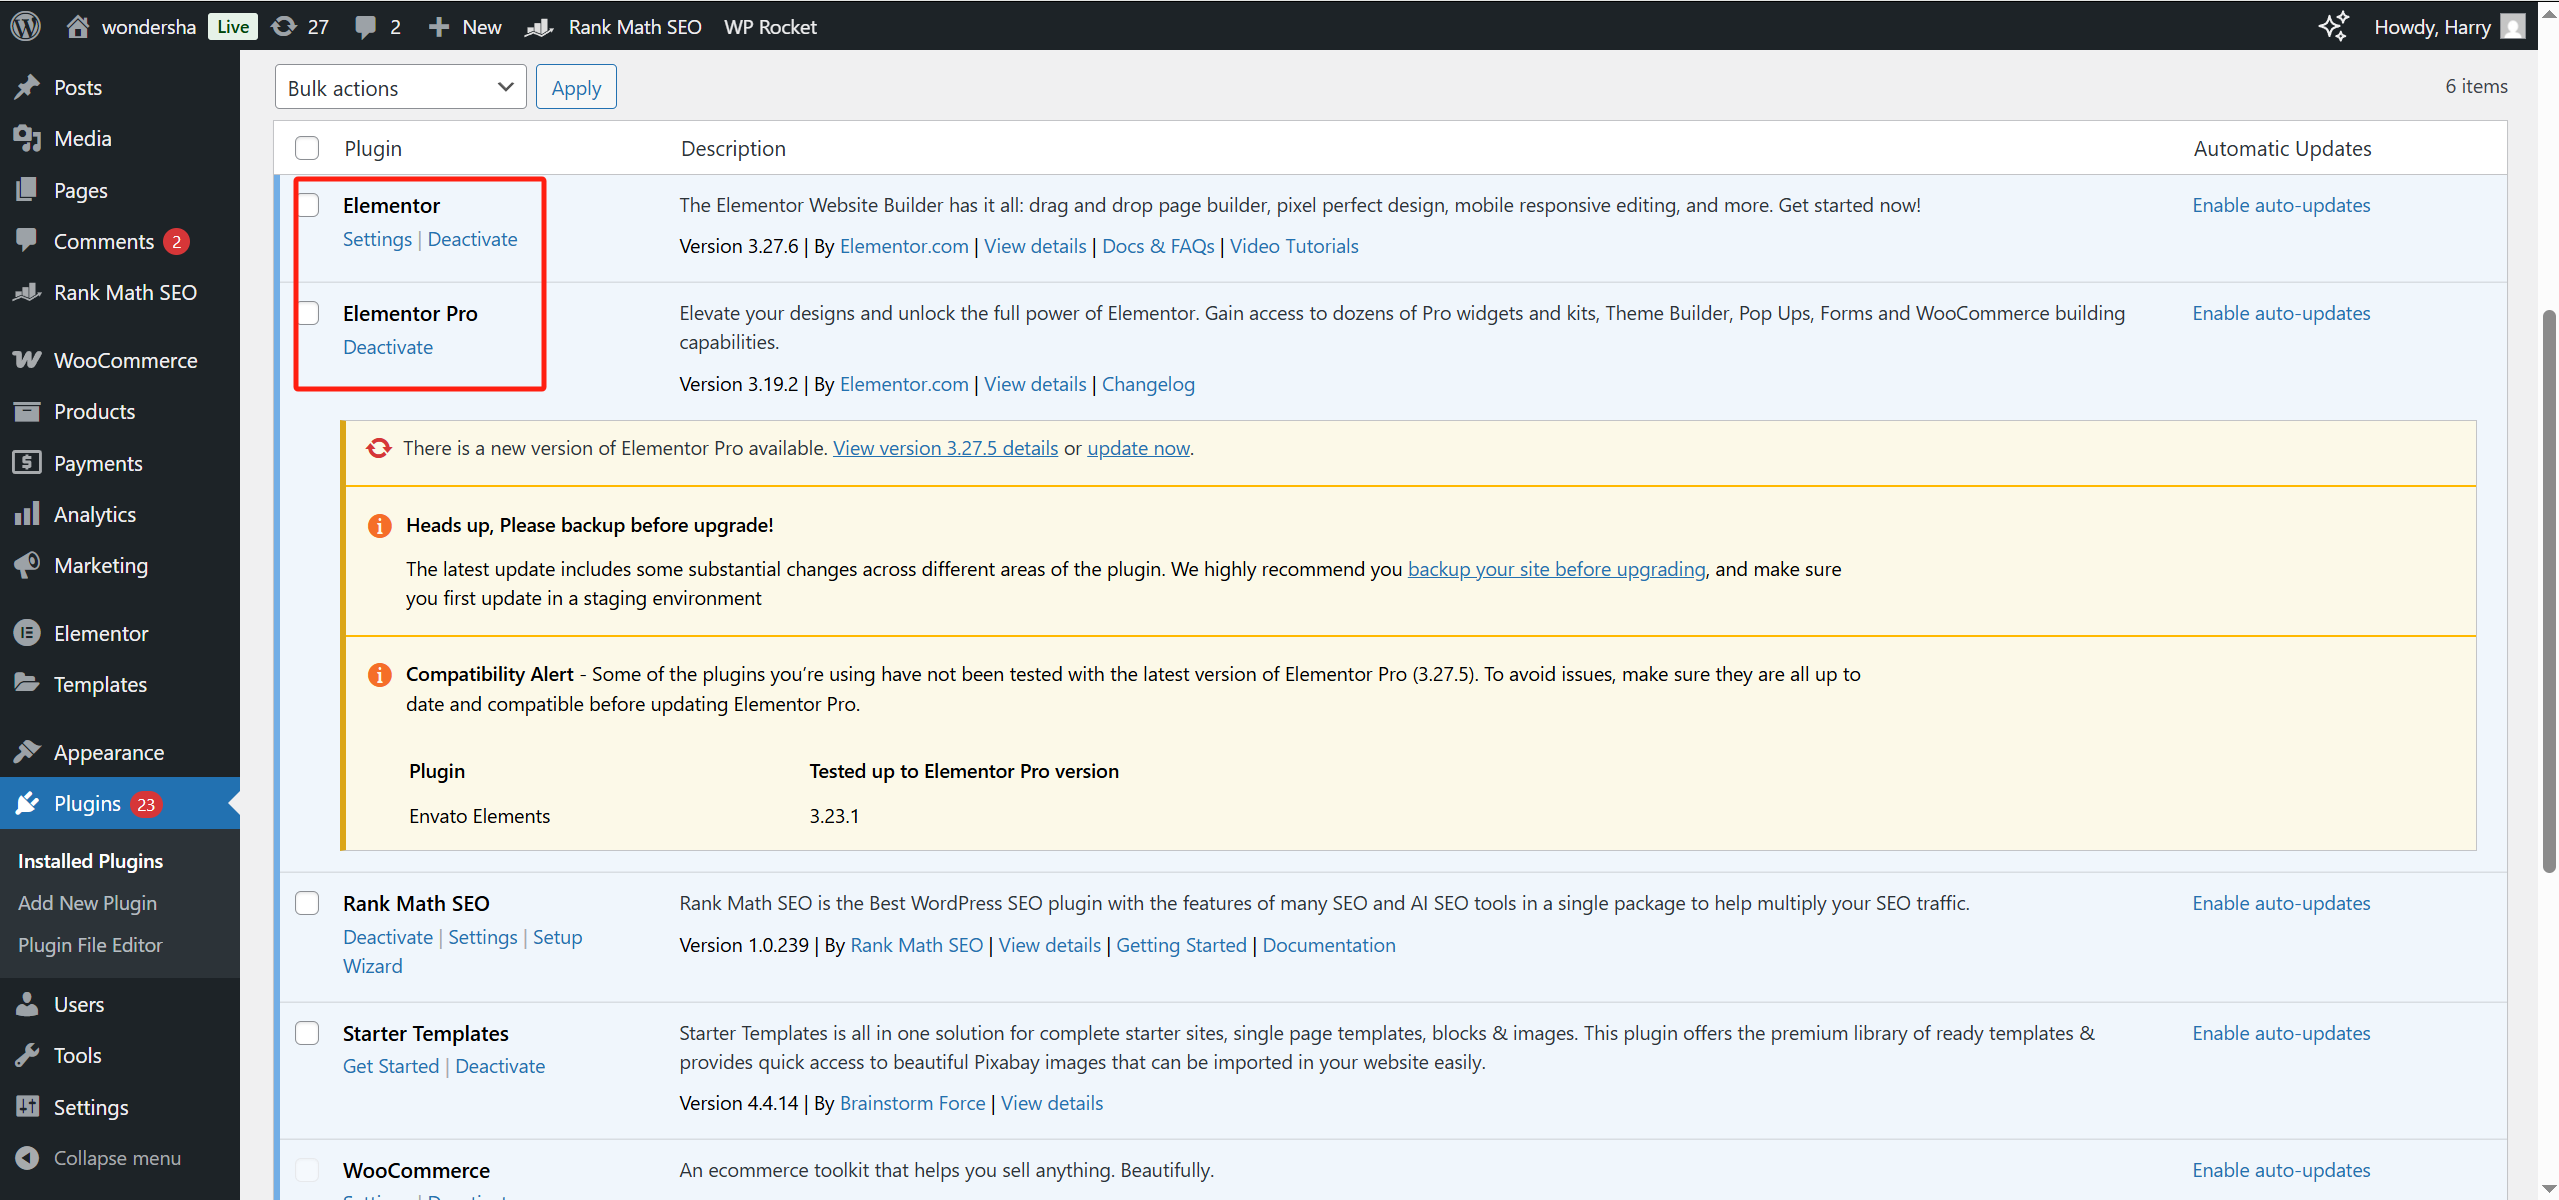The image size is (2559, 1200).
Task: Select the Starter Templates plugin checkbox
Action: [307, 1033]
